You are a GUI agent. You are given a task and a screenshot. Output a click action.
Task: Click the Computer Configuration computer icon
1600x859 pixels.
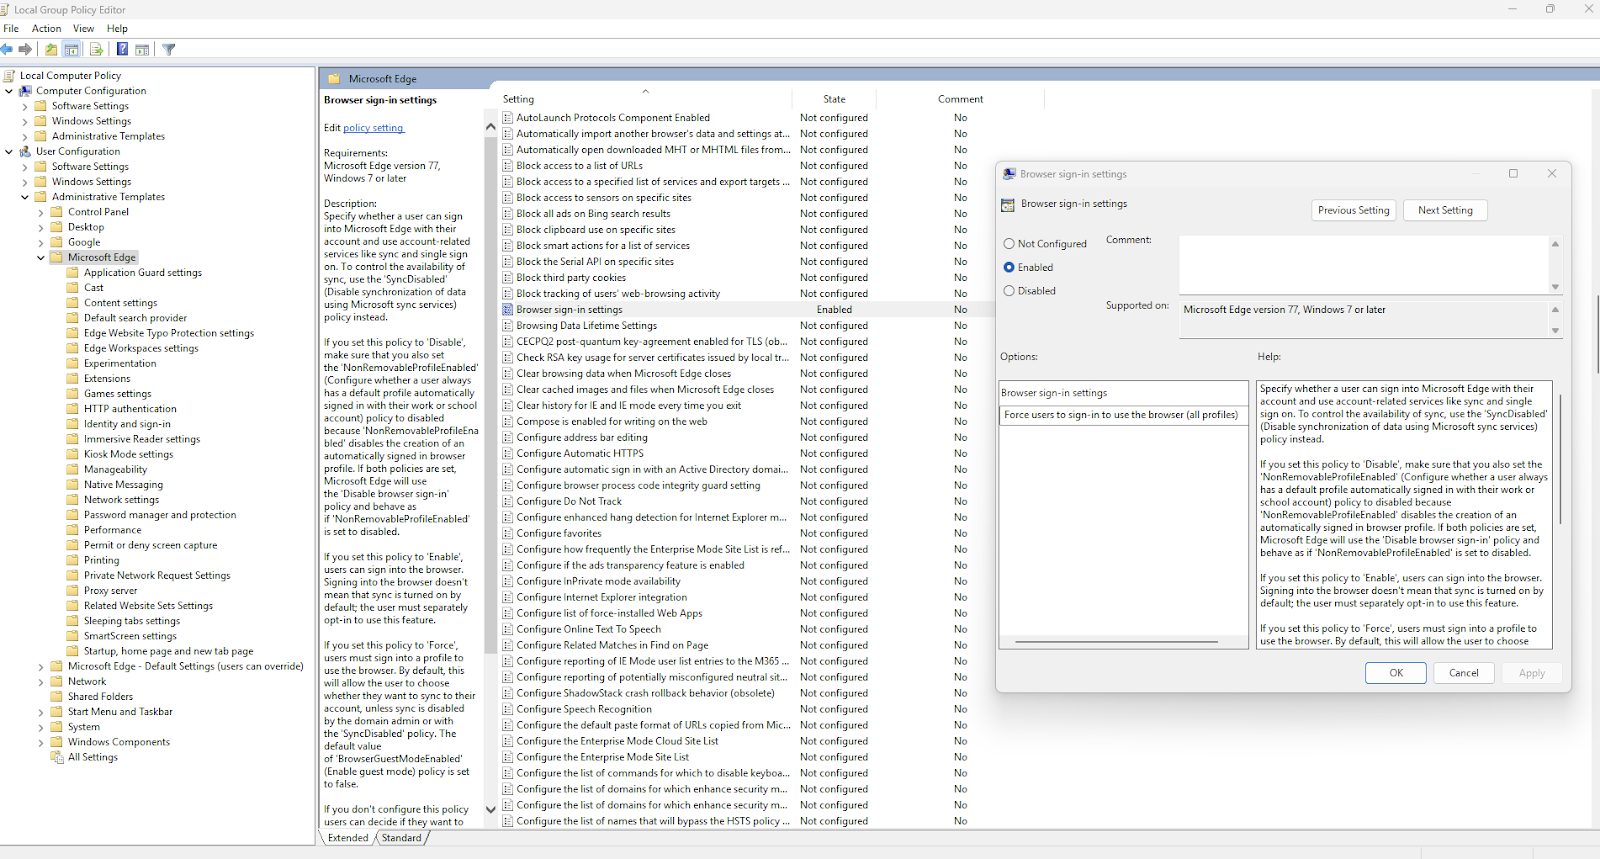click(x=26, y=91)
